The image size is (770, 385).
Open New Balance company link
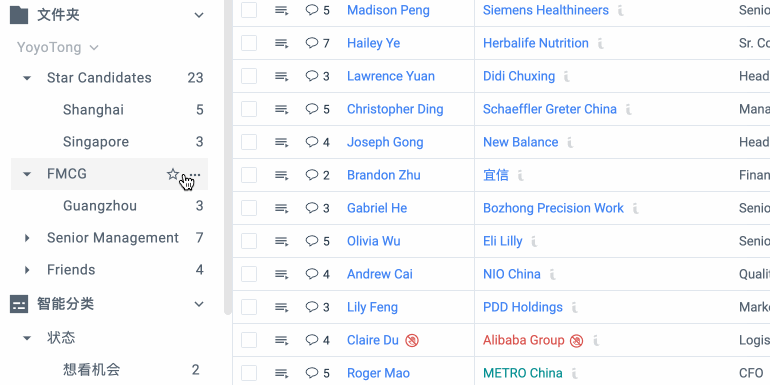point(521,142)
